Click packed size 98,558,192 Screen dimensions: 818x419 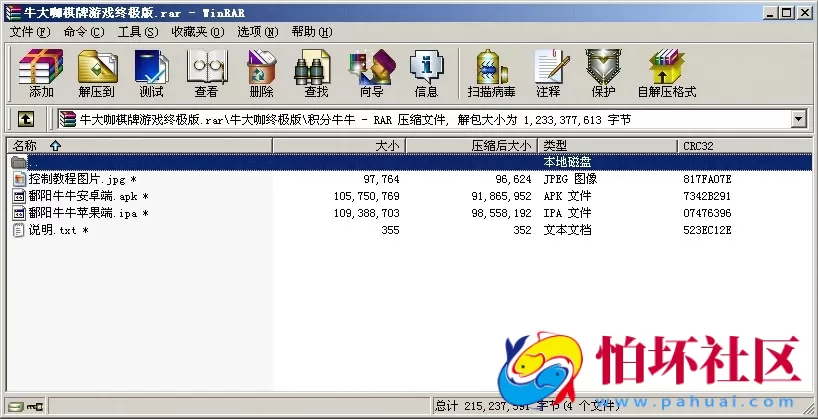501,213
